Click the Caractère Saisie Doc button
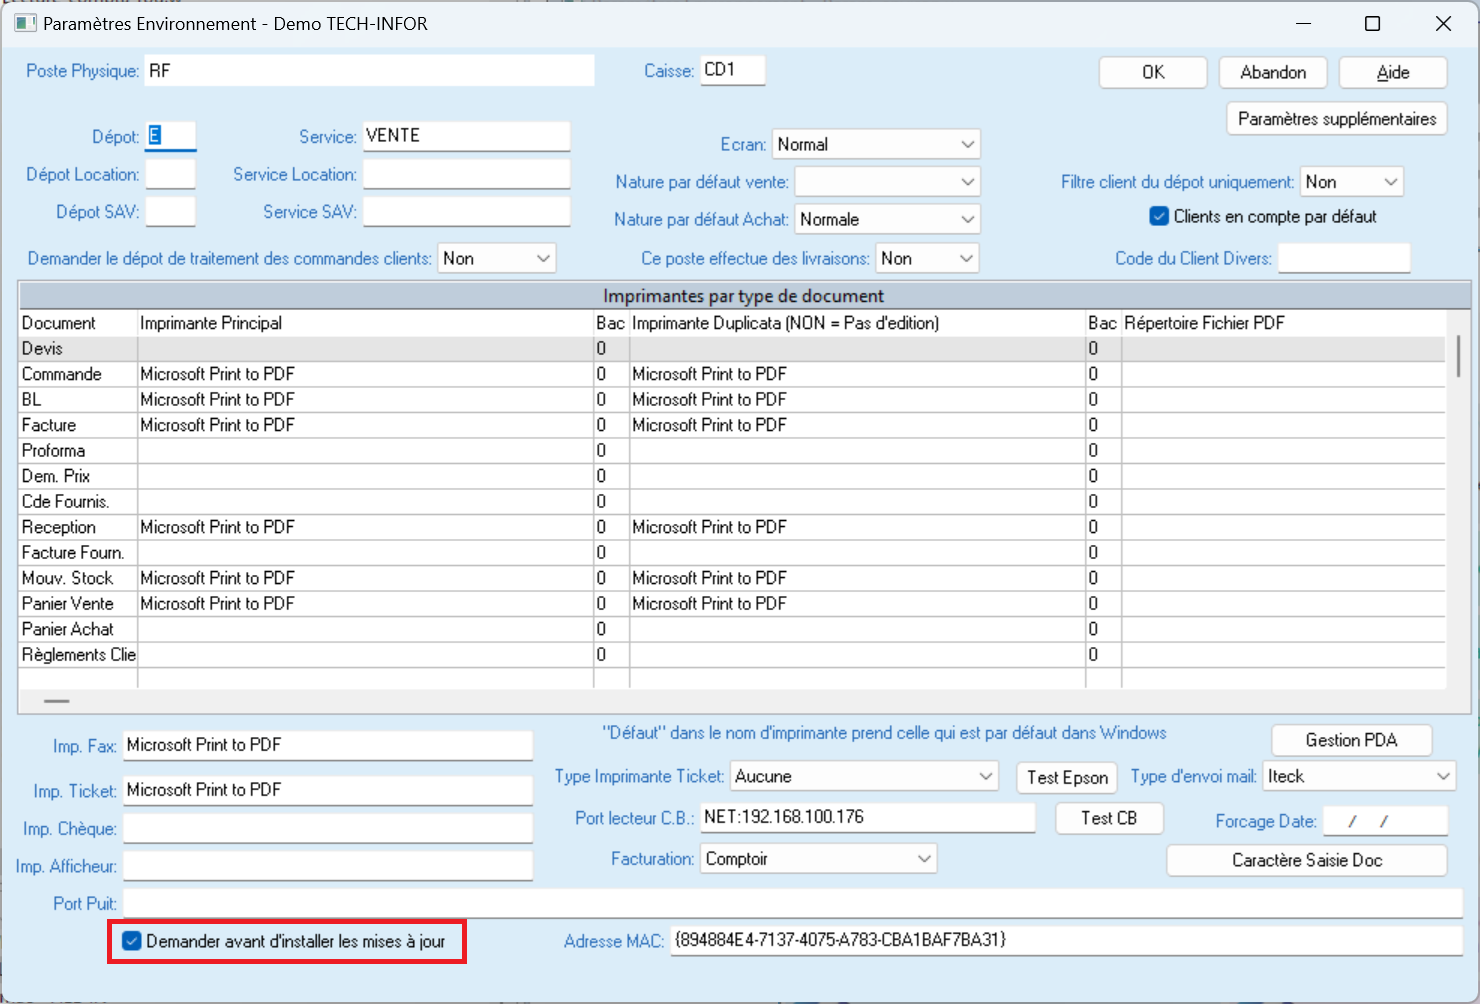The height and width of the screenshot is (1004, 1480). [x=1306, y=860]
